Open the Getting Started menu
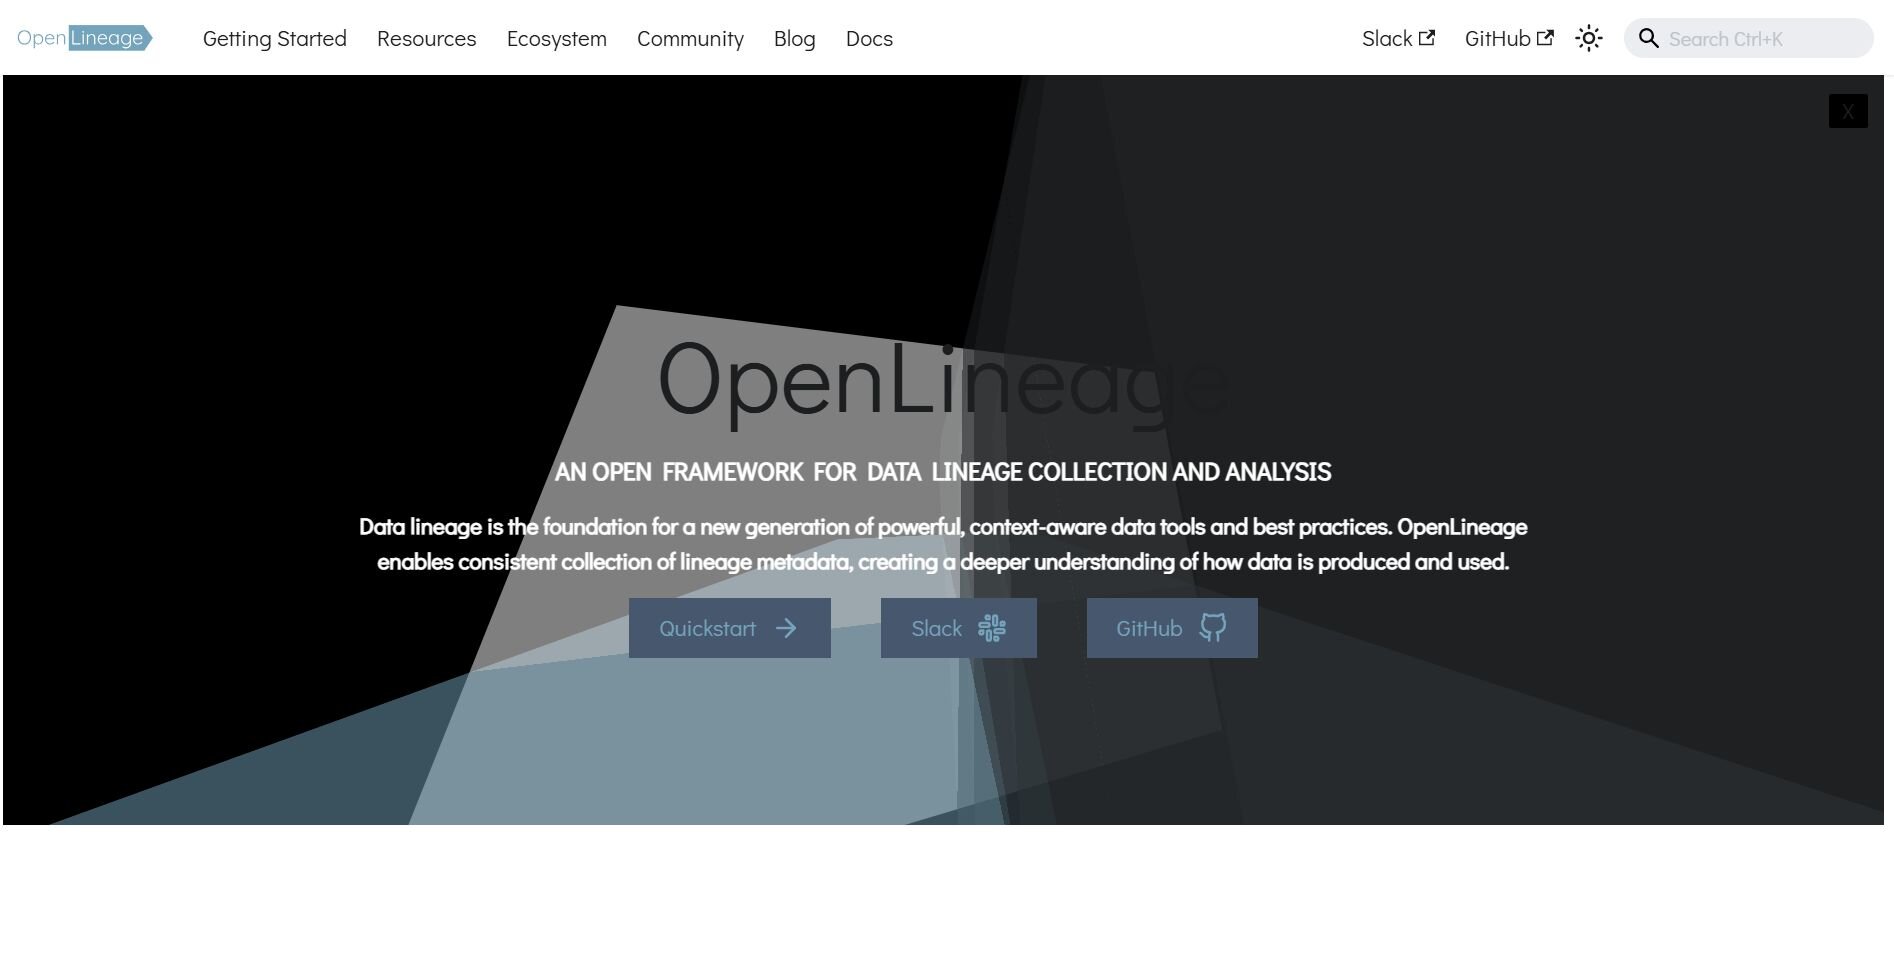1894x965 pixels. (274, 39)
